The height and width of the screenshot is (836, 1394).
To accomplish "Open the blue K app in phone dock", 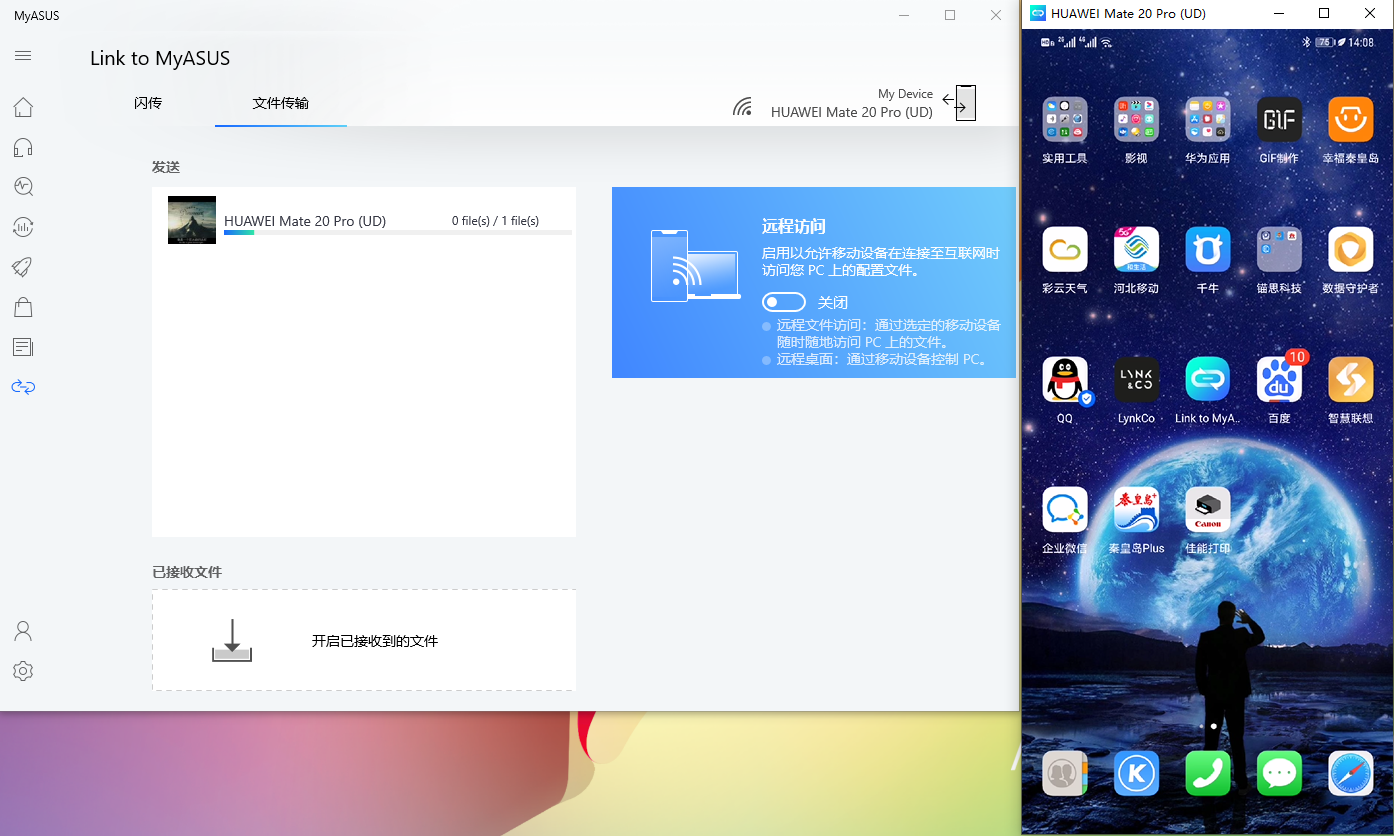I will [x=1136, y=773].
